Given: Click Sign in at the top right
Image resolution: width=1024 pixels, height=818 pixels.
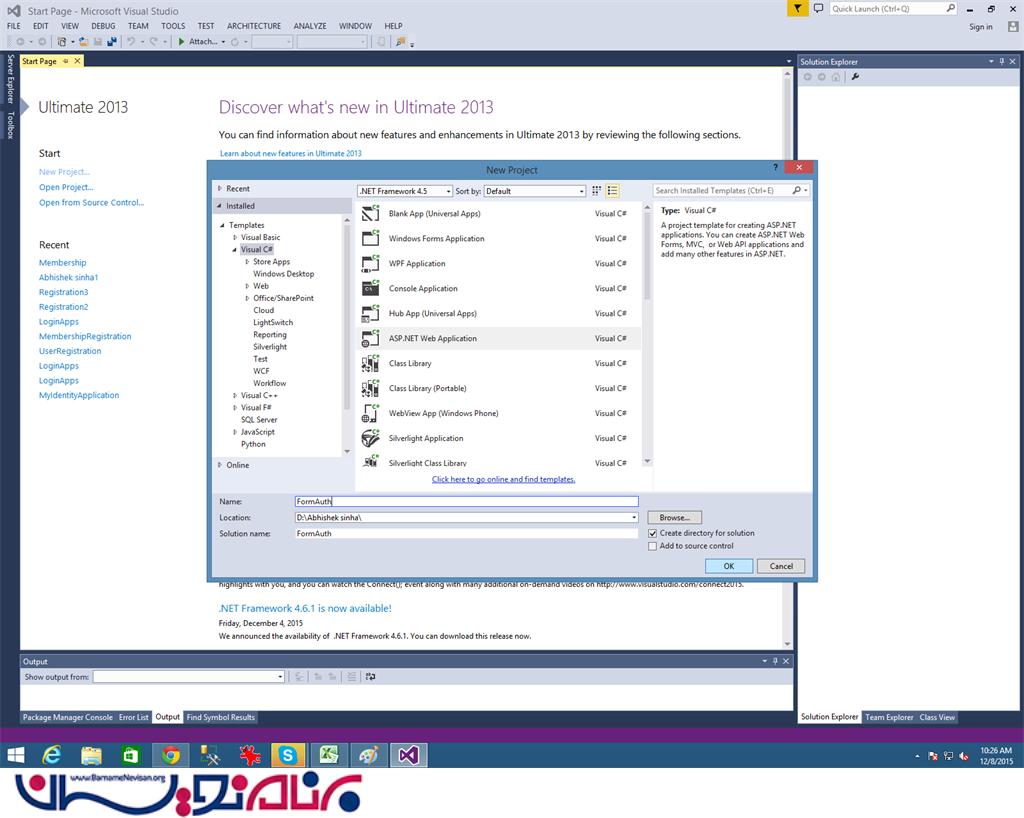Looking at the screenshot, I should click(x=980, y=27).
